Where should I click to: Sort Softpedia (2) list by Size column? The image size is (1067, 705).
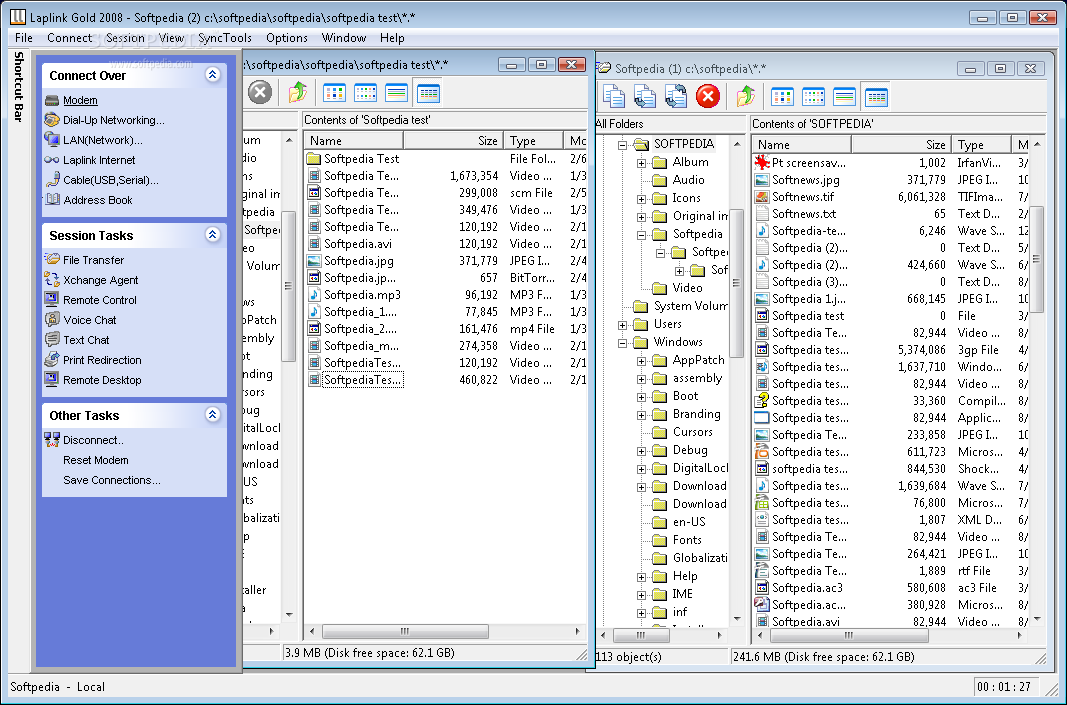tap(453, 141)
